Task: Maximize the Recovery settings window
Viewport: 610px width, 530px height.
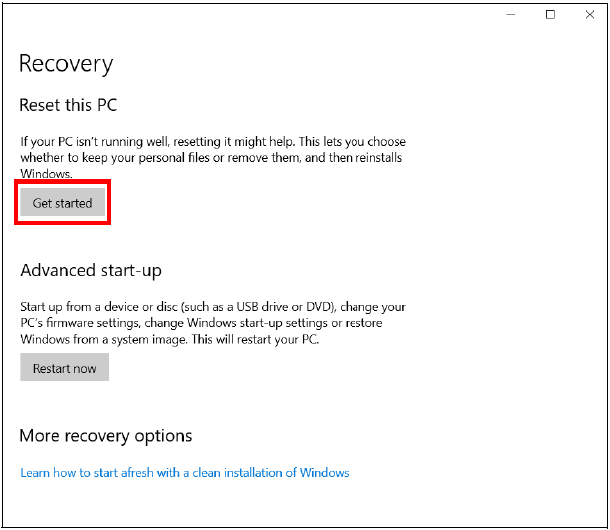Action: (550, 15)
